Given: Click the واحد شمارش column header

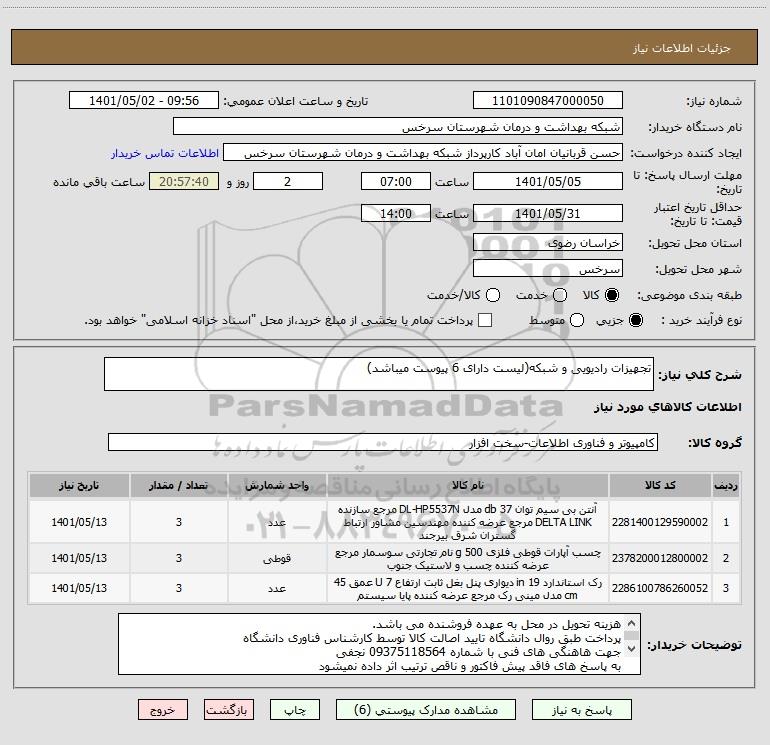Looking at the screenshot, I should [277, 486].
